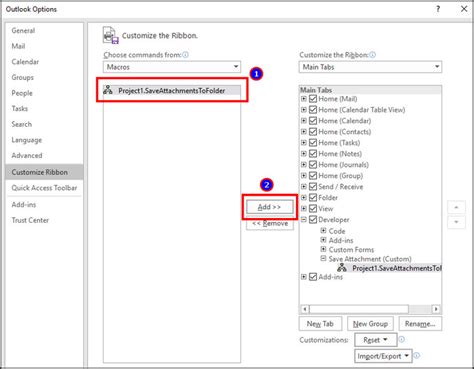This screenshot has width=474, height=369.
Task: Click the << Remove button
Action: tap(270, 223)
